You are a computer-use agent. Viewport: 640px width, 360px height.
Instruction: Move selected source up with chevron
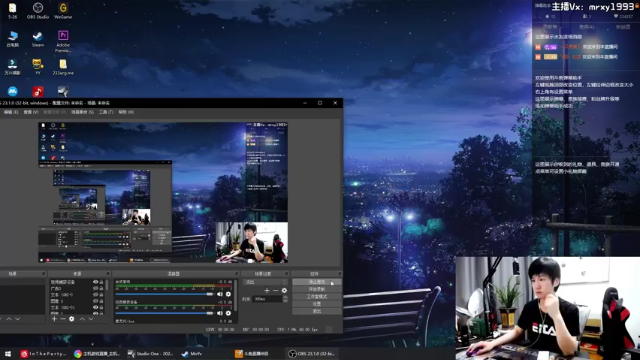[82, 319]
